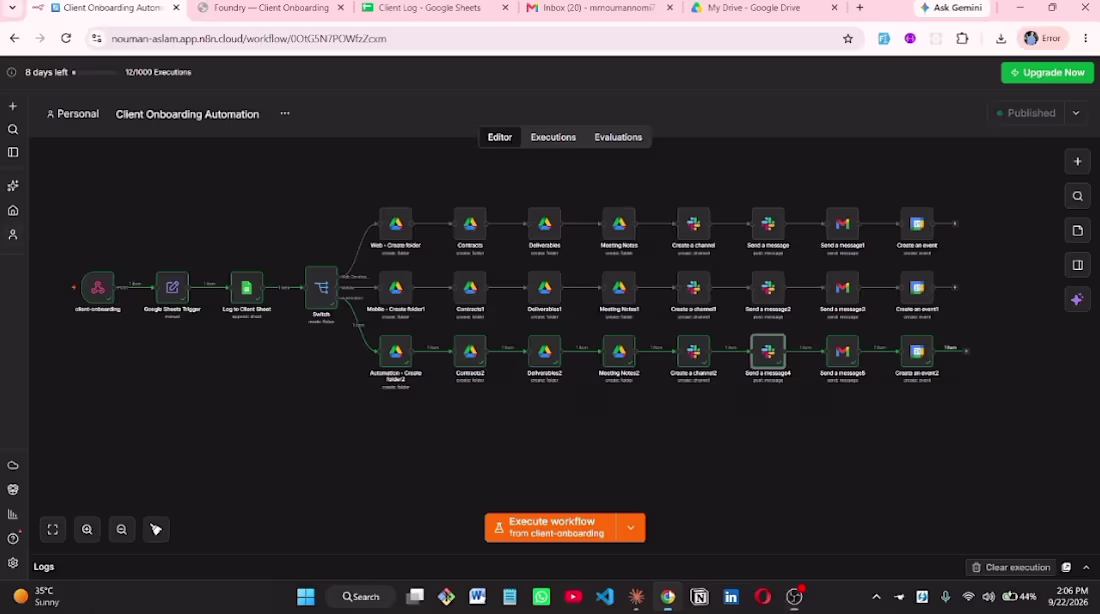Viewport: 1100px width, 614px height.
Task: Click the create new plus in left sidebar
Action: pyautogui.click(x=13, y=107)
